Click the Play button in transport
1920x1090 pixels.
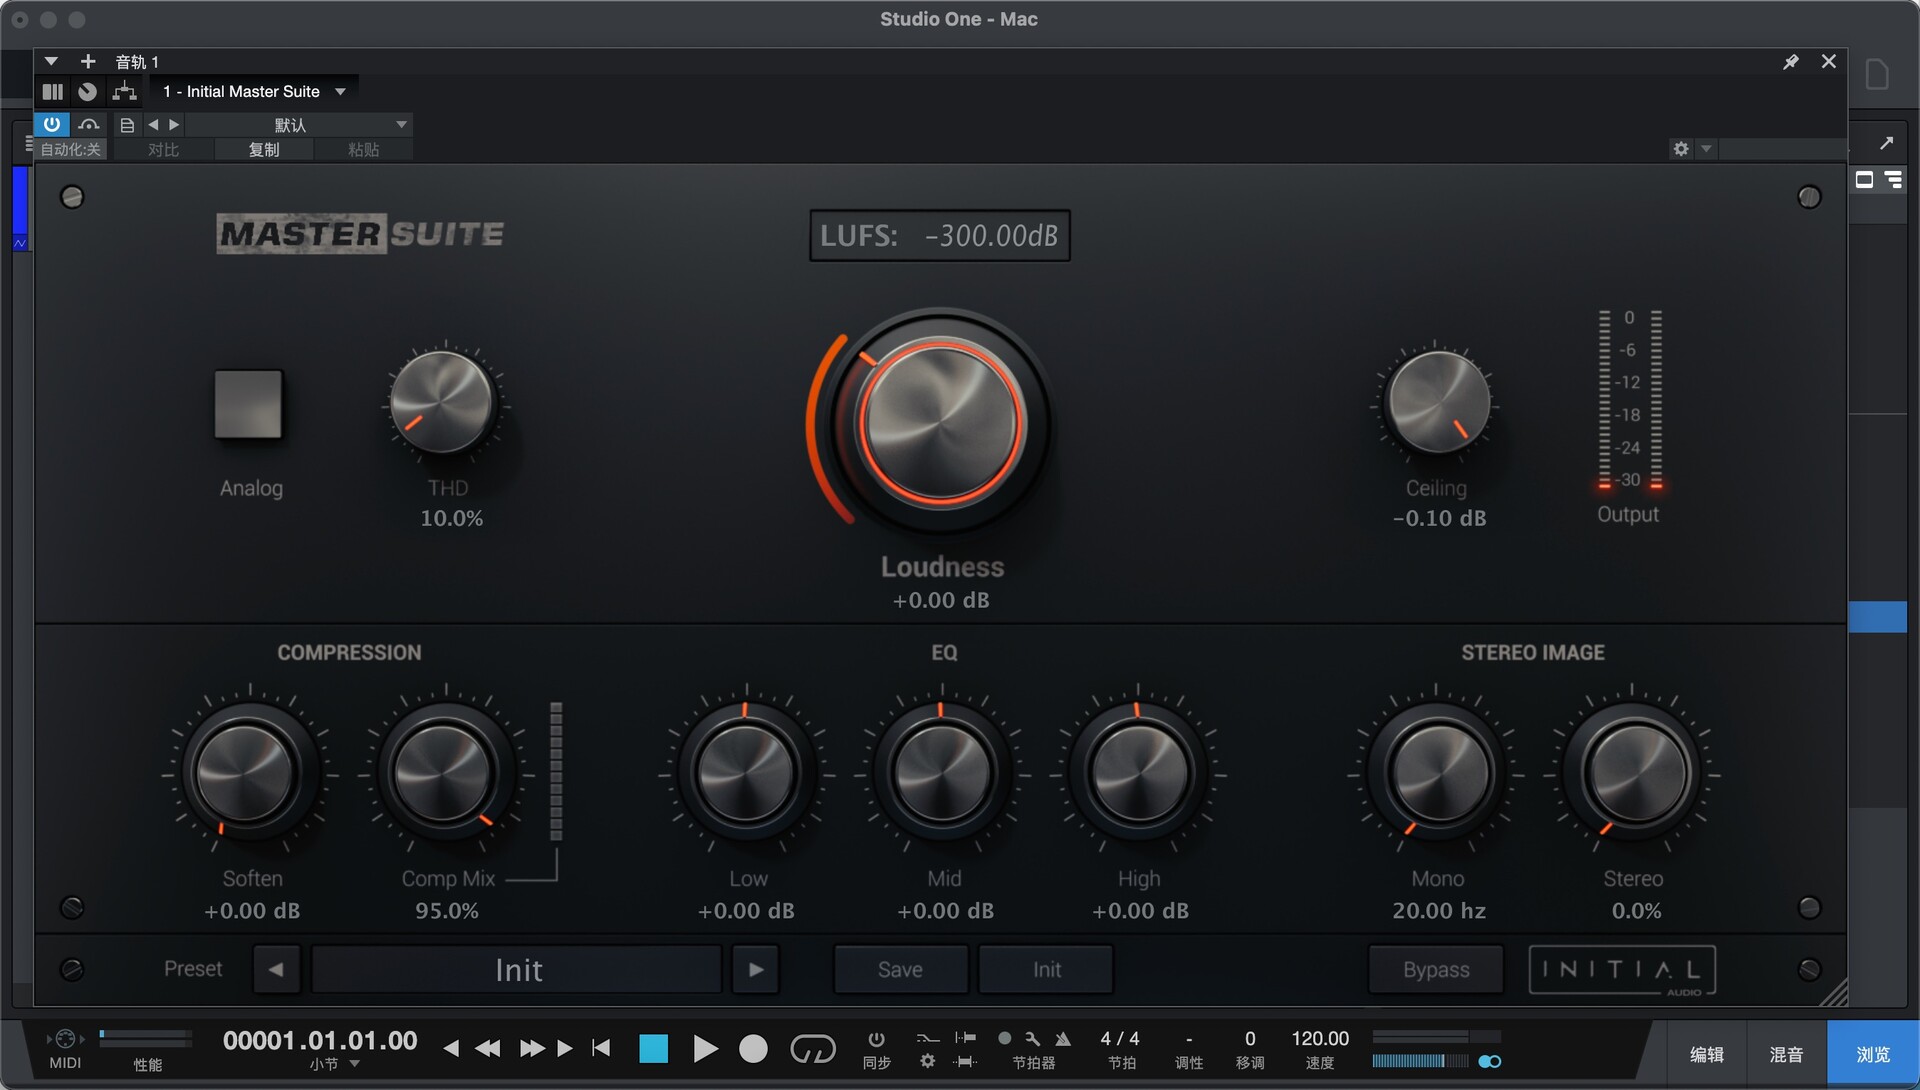click(x=705, y=1048)
